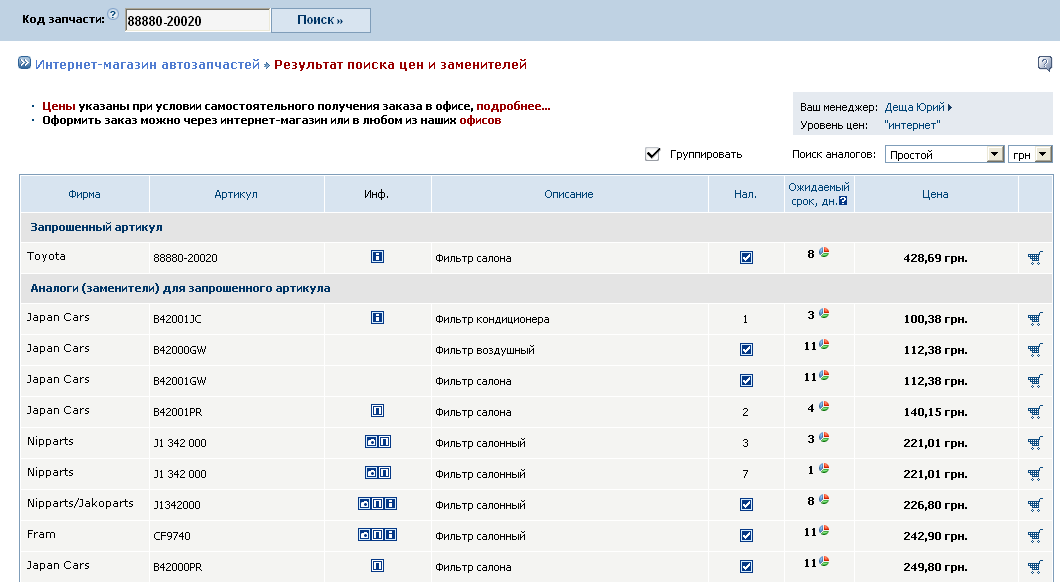
Task: Sort table by Цена column header
Action: pyautogui.click(x=936, y=194)
